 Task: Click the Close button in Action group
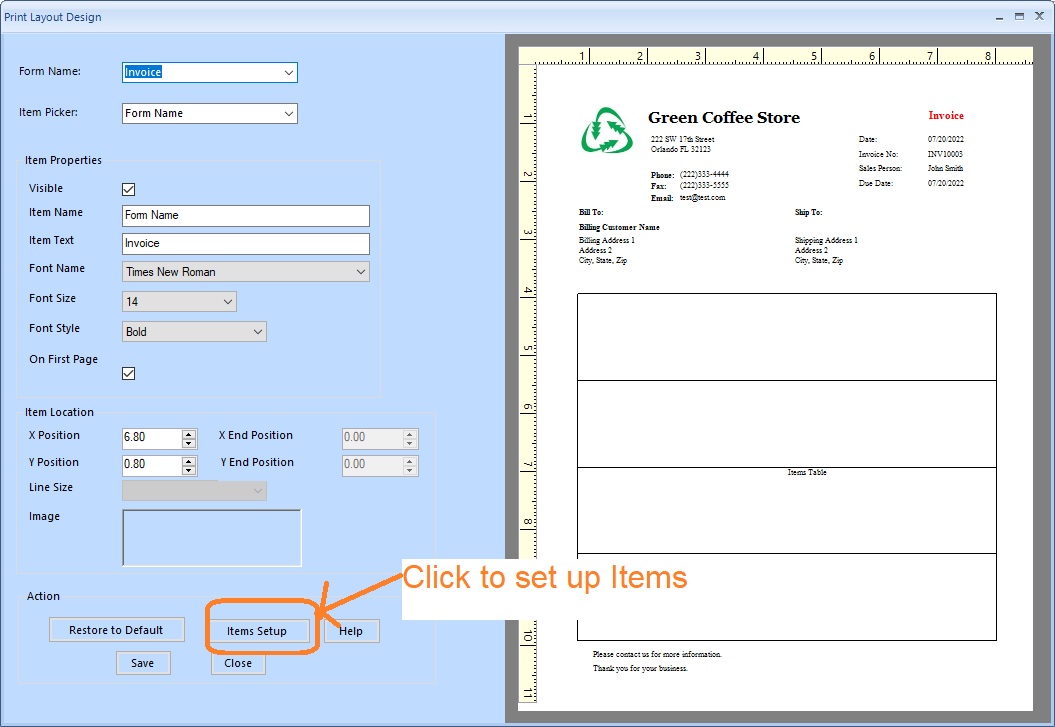click(238, 663)
